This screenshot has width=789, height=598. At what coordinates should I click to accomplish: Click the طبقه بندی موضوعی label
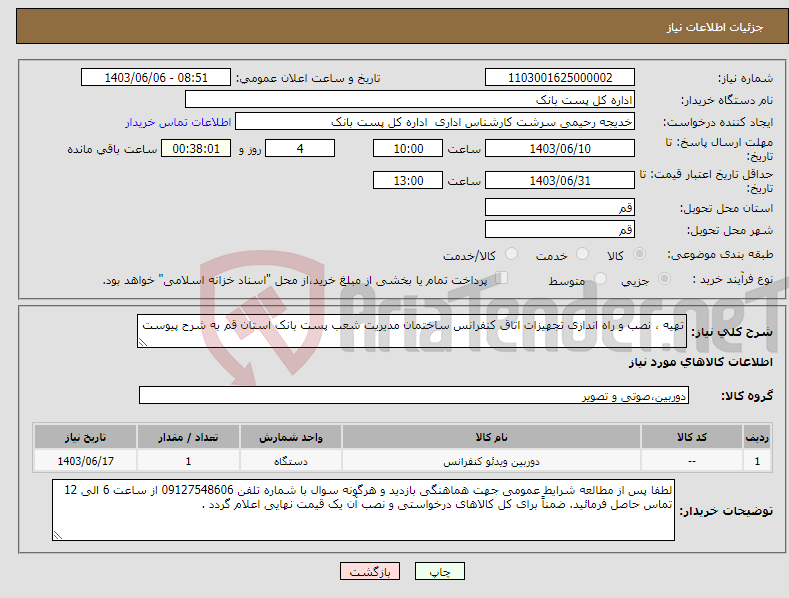pos(720,255)
